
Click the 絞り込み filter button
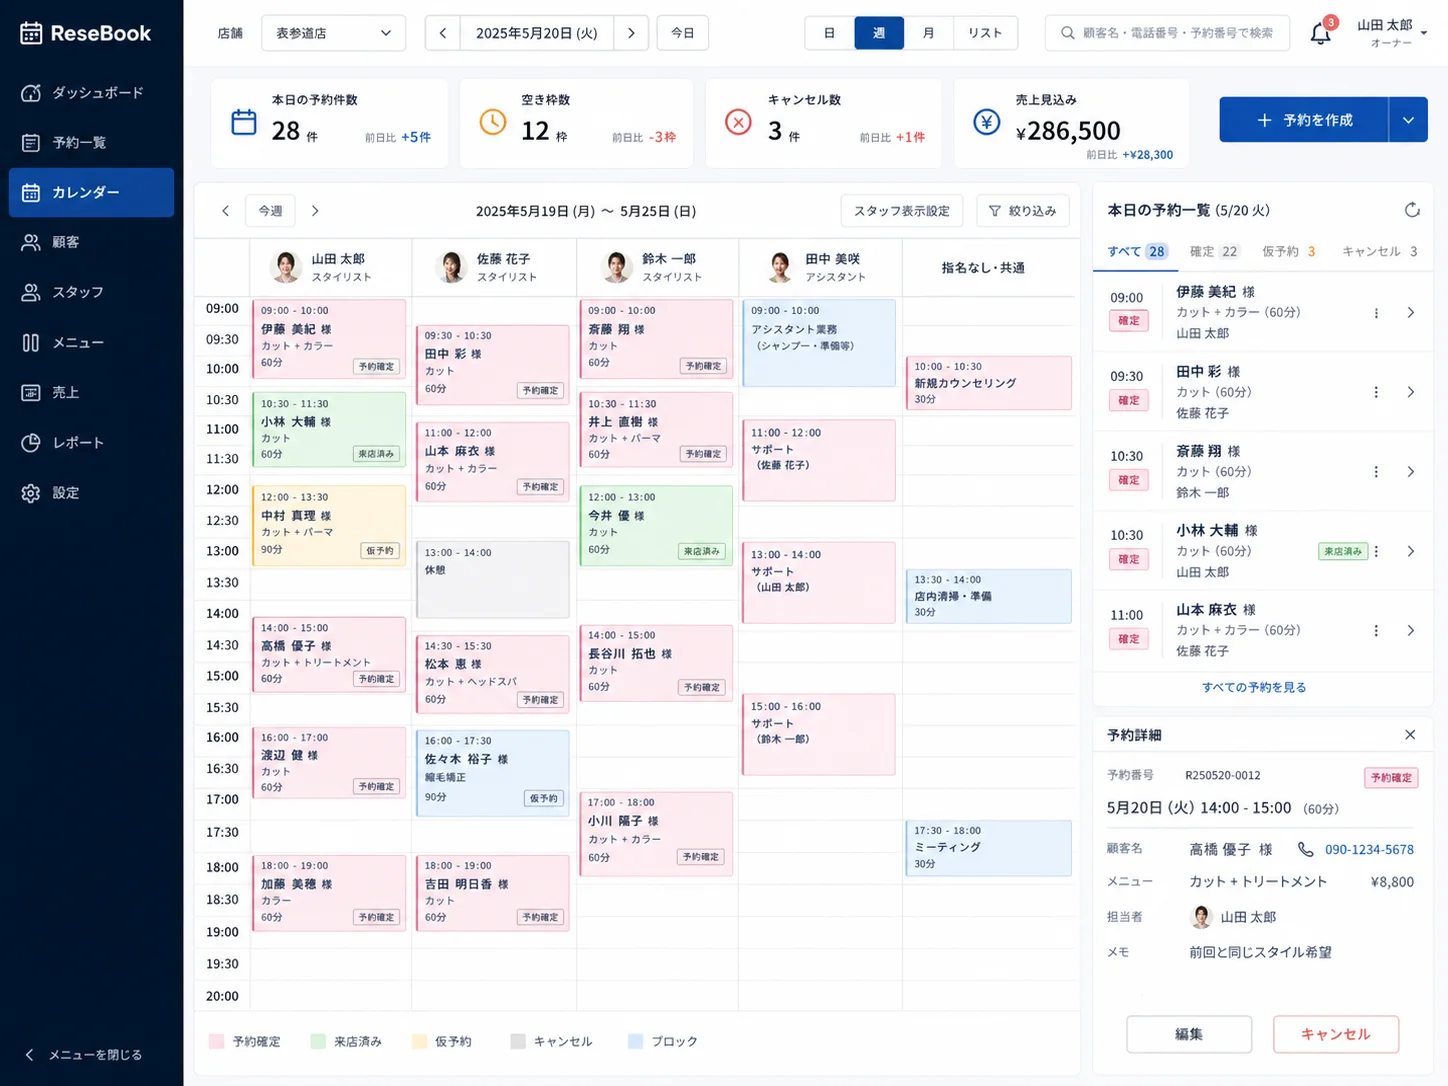click(1023, 211)
